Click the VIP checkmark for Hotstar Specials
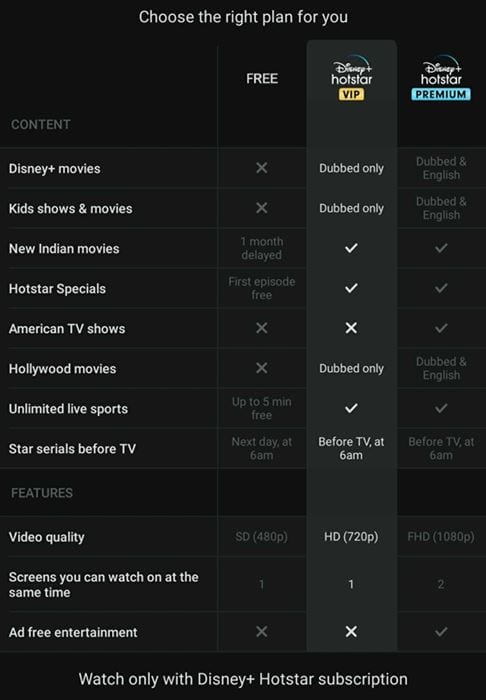The height and width of the screenshot is (700, 486). [x=351, y=288]
